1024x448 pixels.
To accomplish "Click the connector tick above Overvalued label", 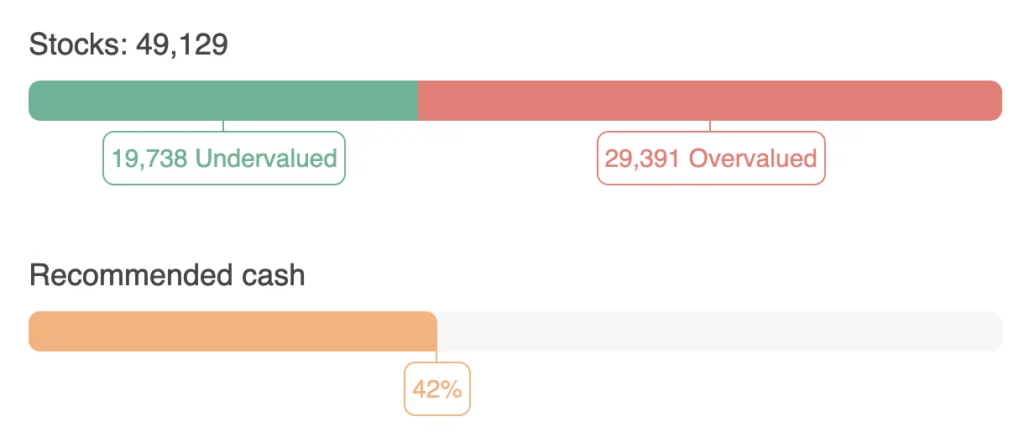I will 710,126.
